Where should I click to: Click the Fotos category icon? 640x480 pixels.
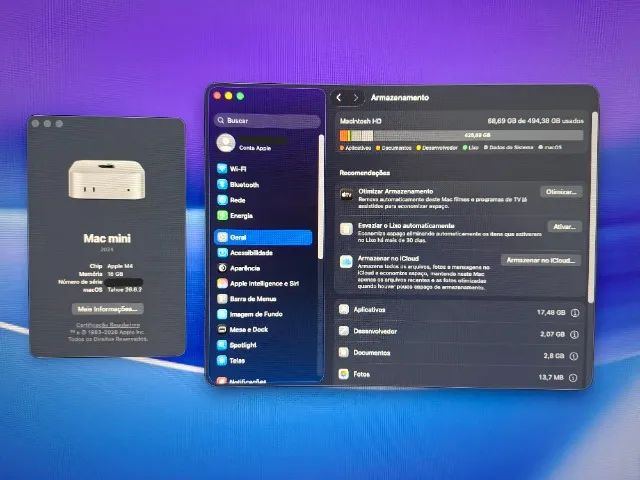point(344,374)
